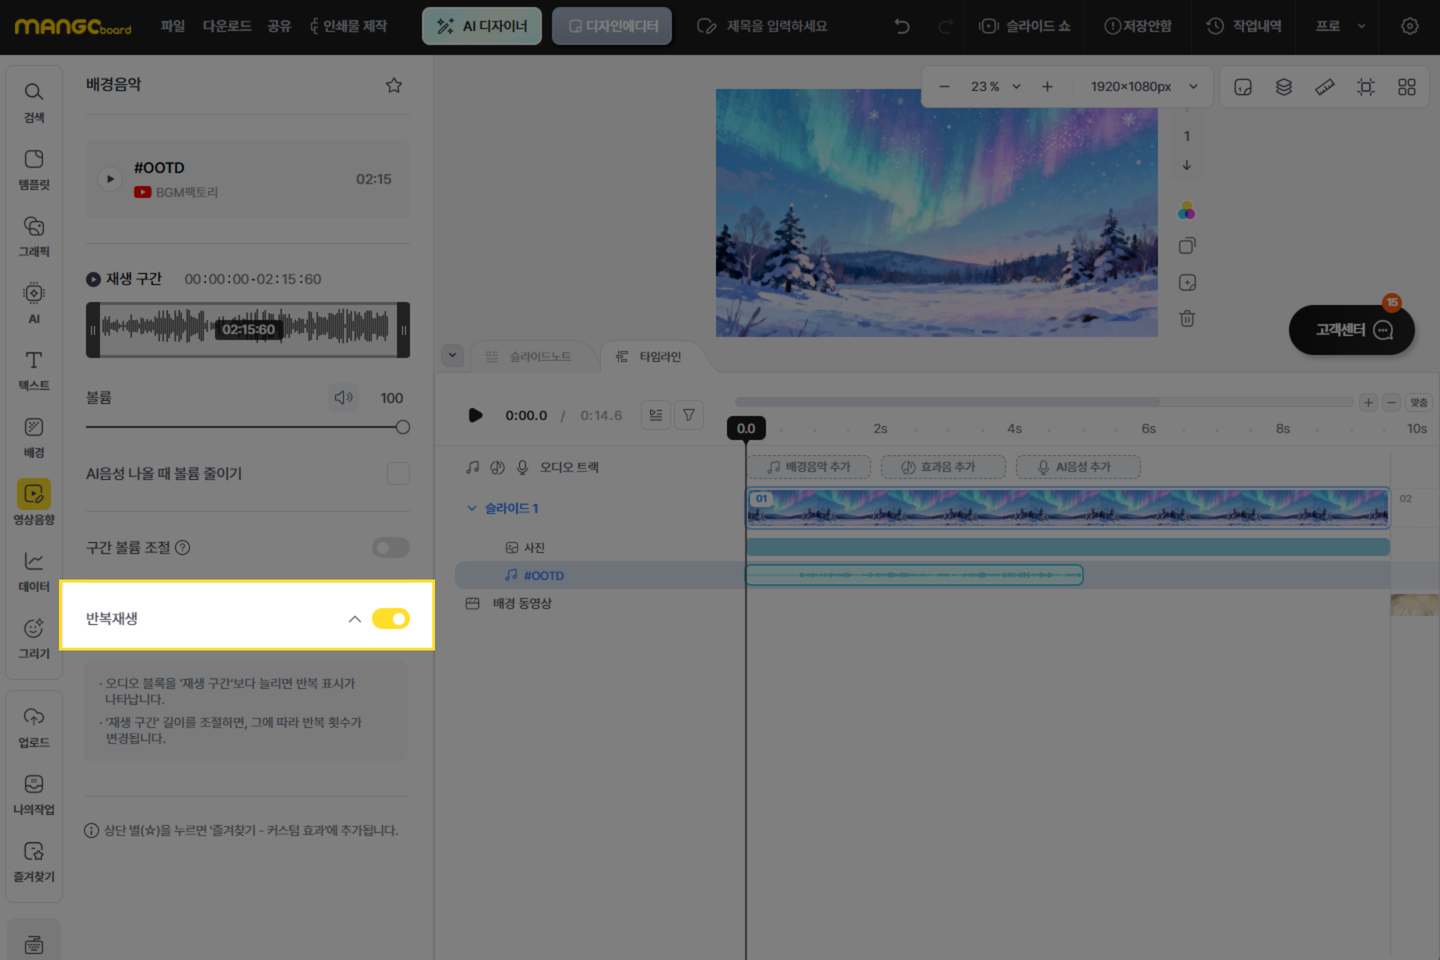This screenshot has height=960, width=1440.
Task: Open the 파일 menu
Action: [173, 26]
